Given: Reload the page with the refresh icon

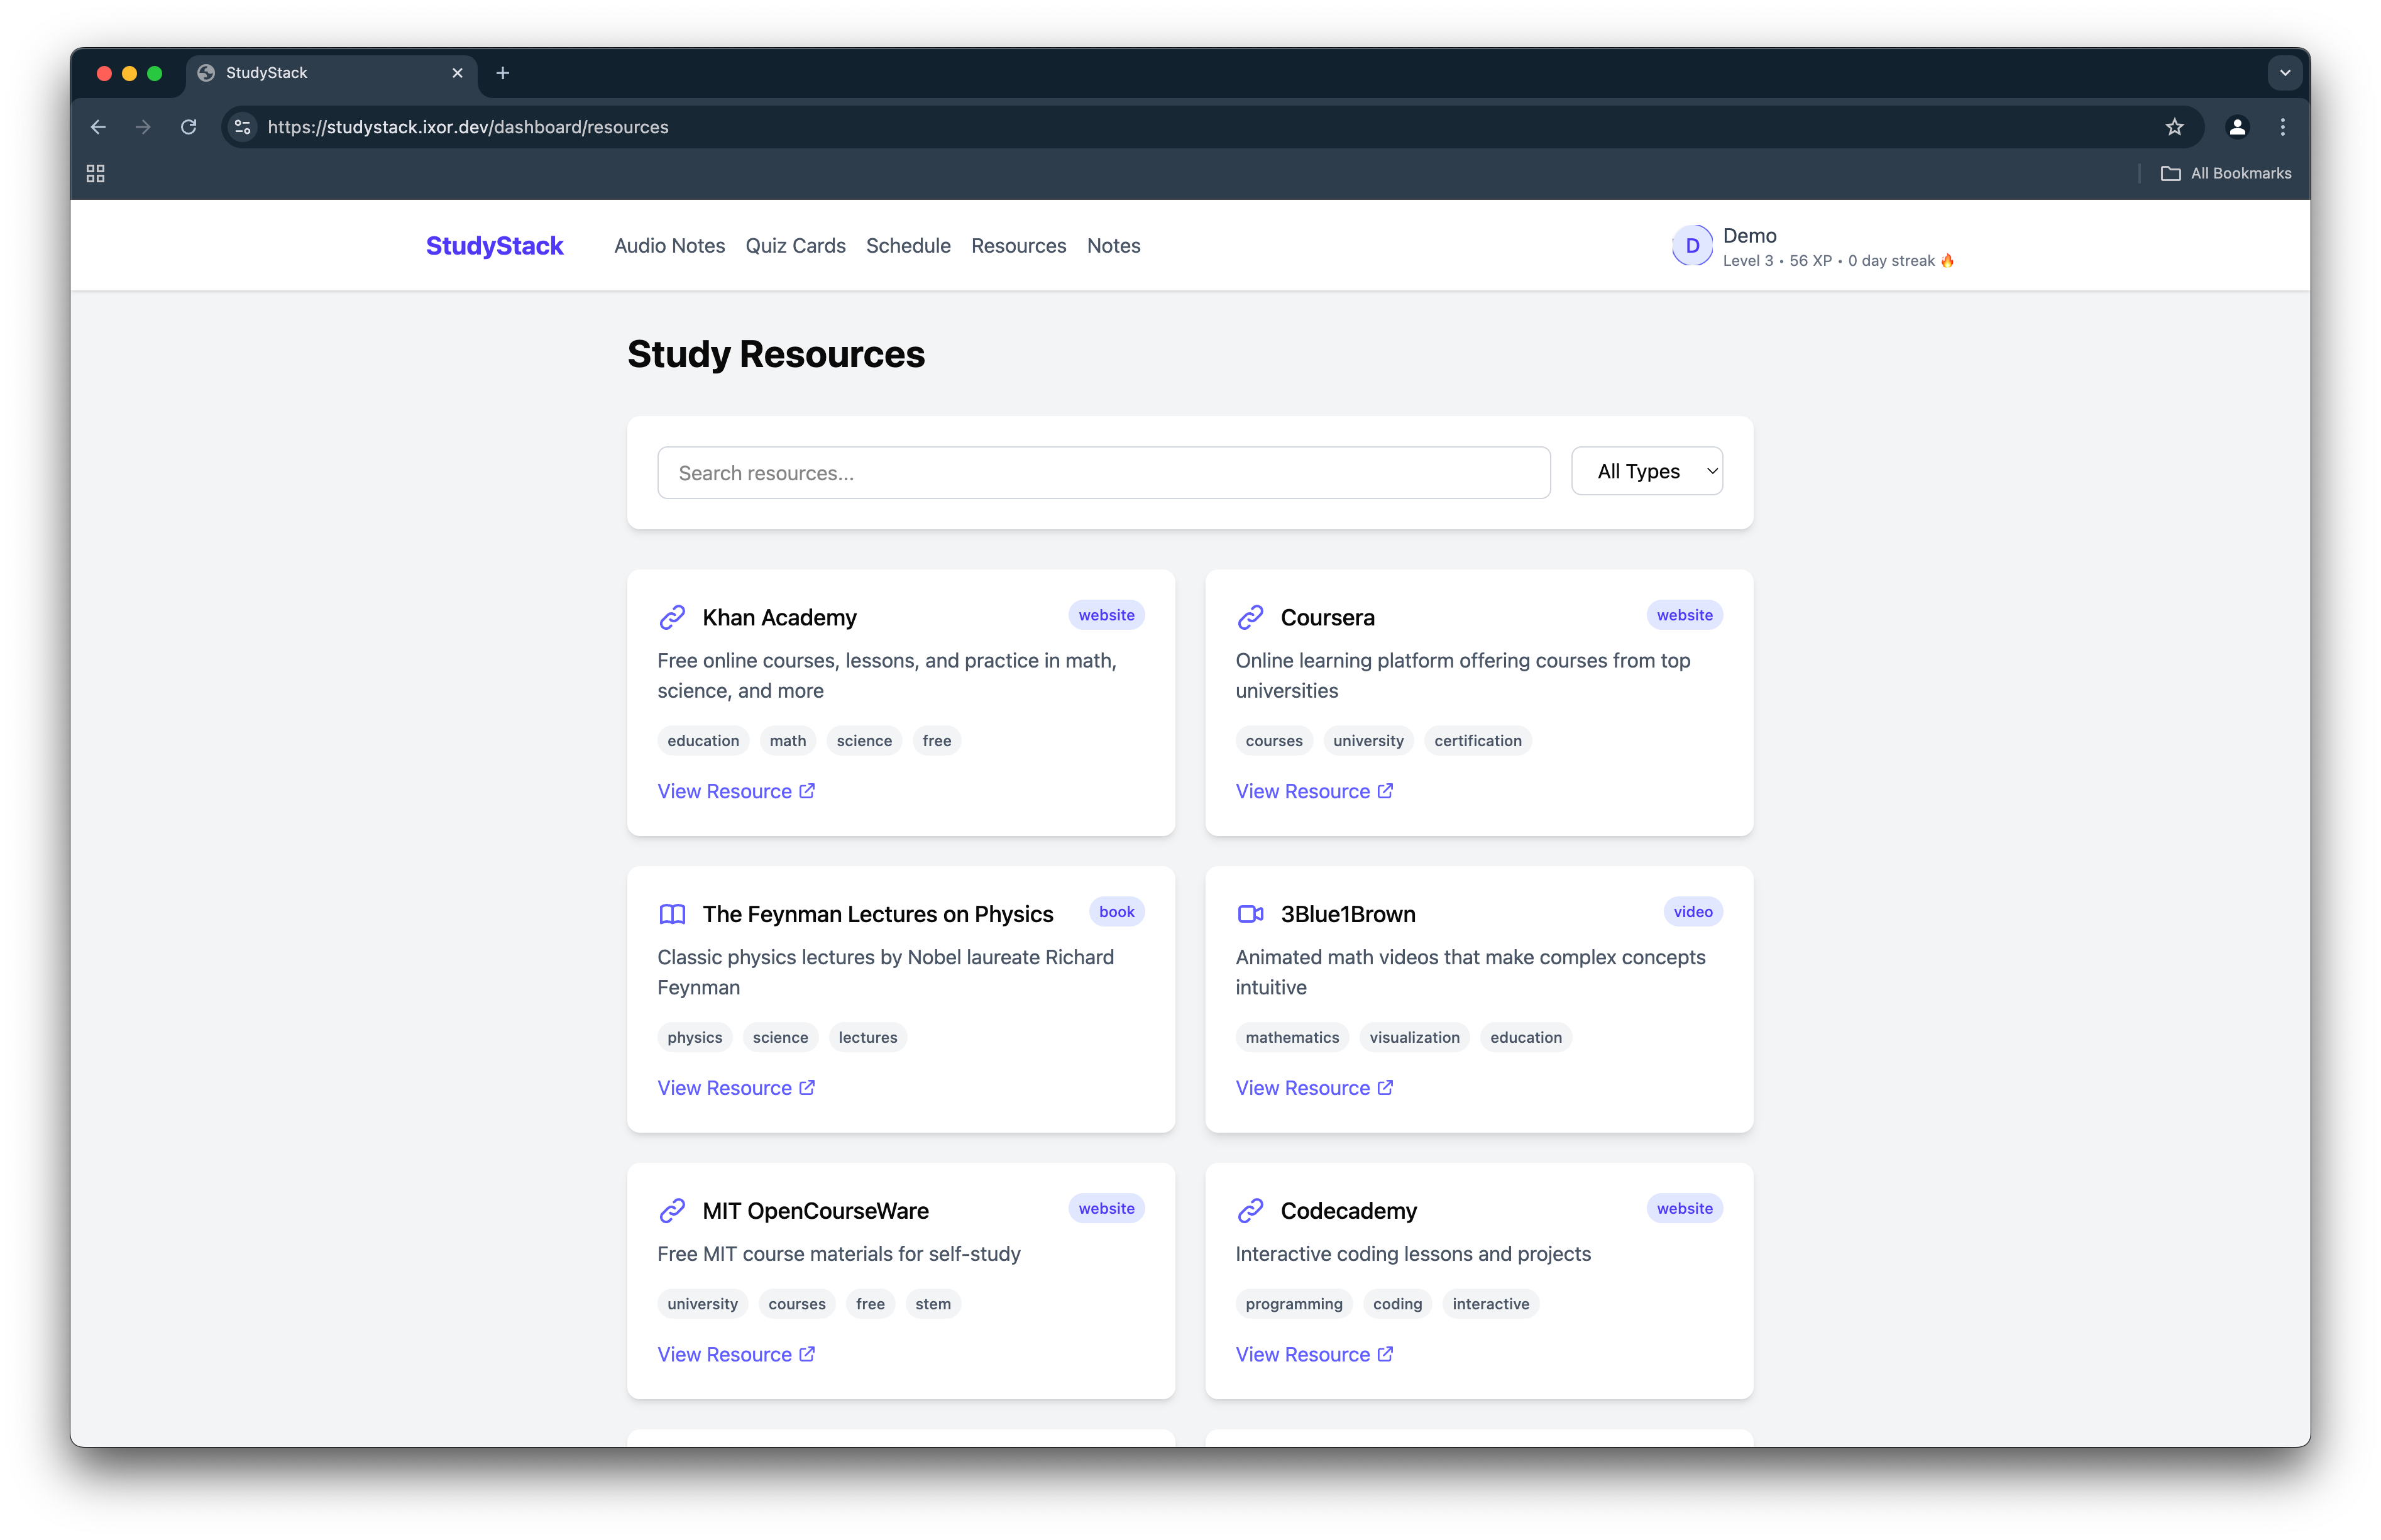Looking at the screenshot, I should [x=188, y=127].
